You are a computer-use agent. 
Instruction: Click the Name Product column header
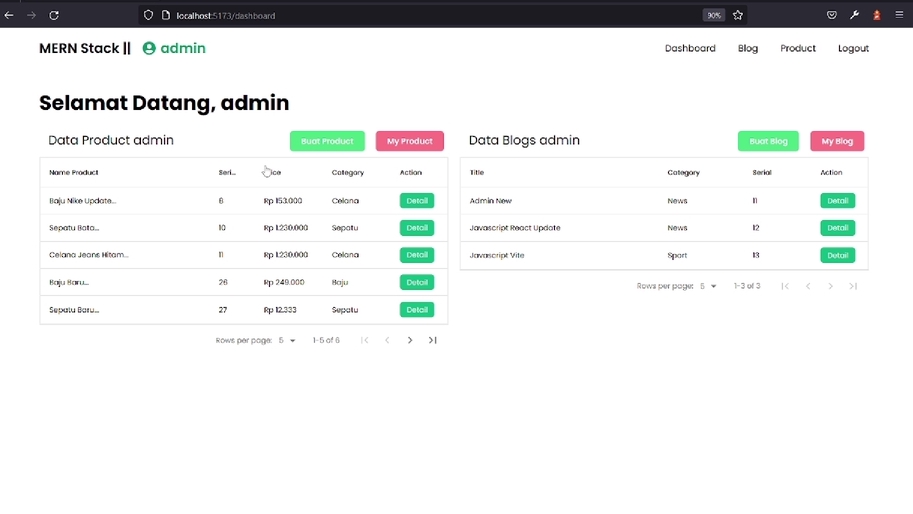tap(74, 172)
